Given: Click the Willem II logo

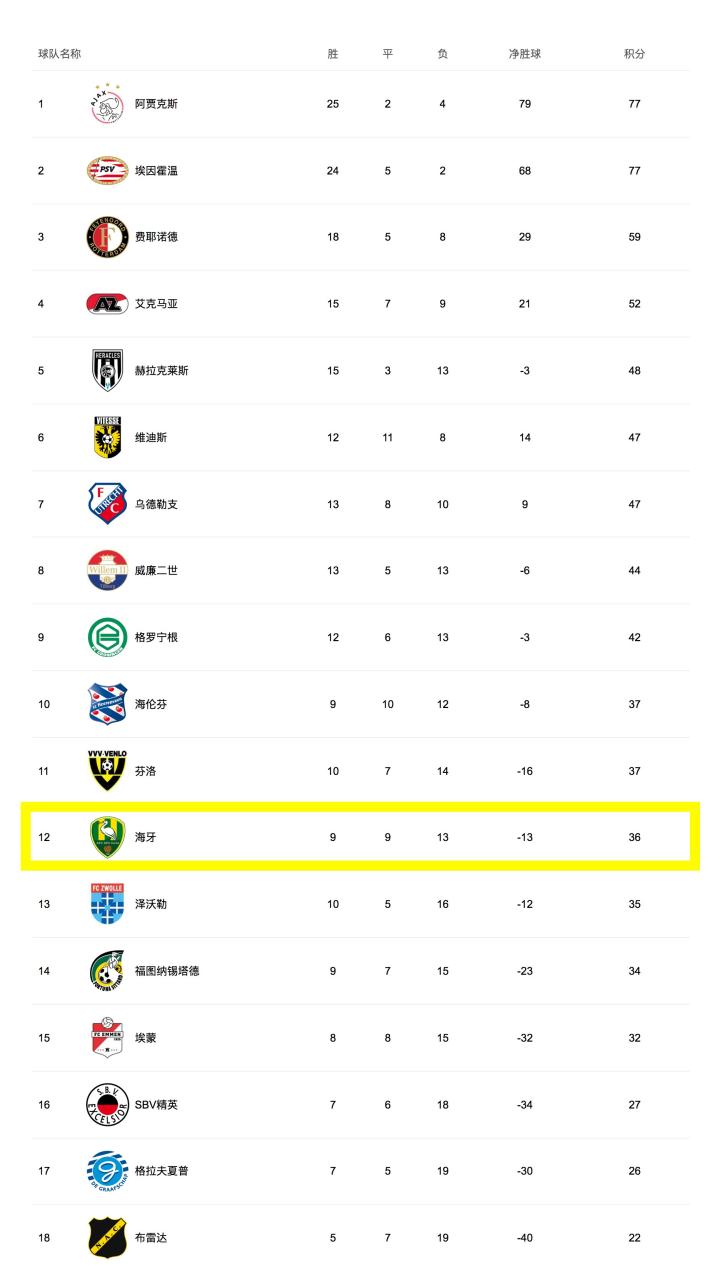Looking at the screenshot, I should [x=106, y=570].
